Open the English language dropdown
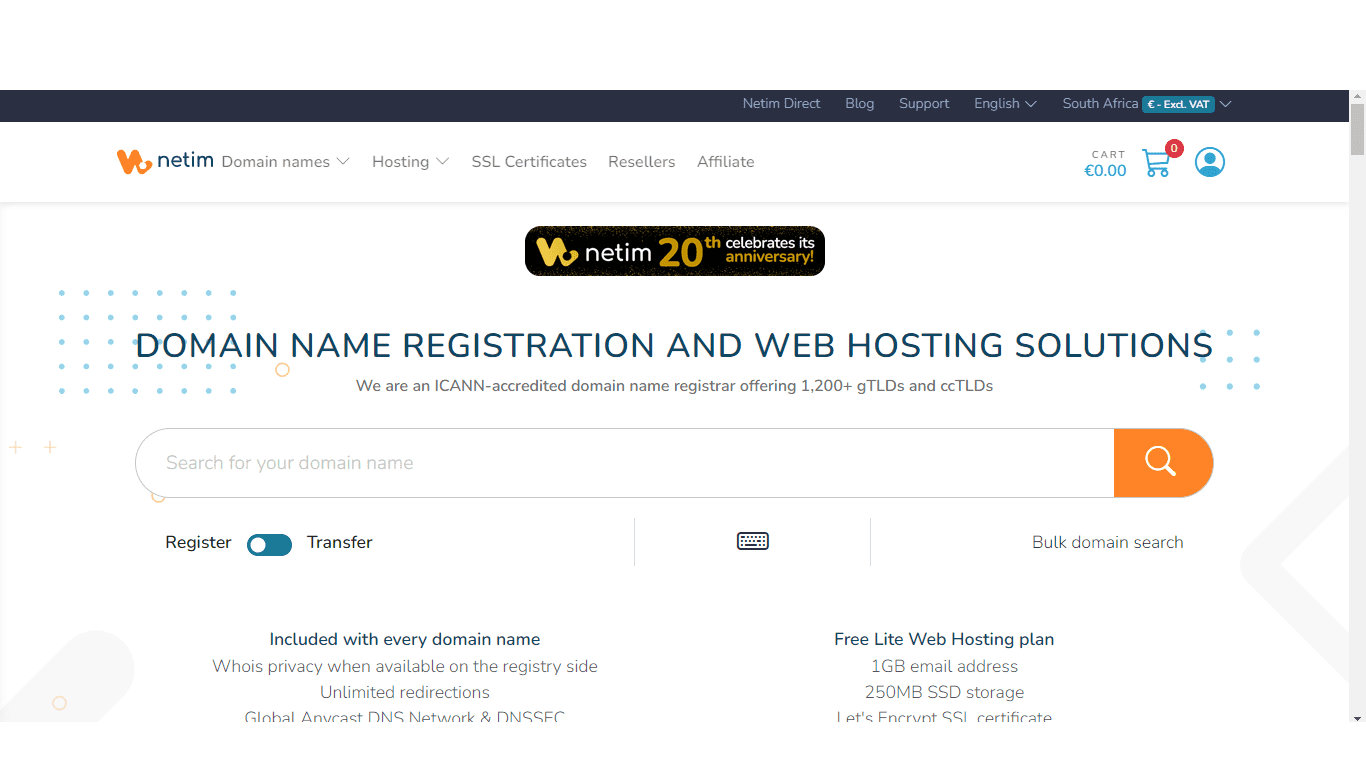1366x768 pixels. [1005, 104]
